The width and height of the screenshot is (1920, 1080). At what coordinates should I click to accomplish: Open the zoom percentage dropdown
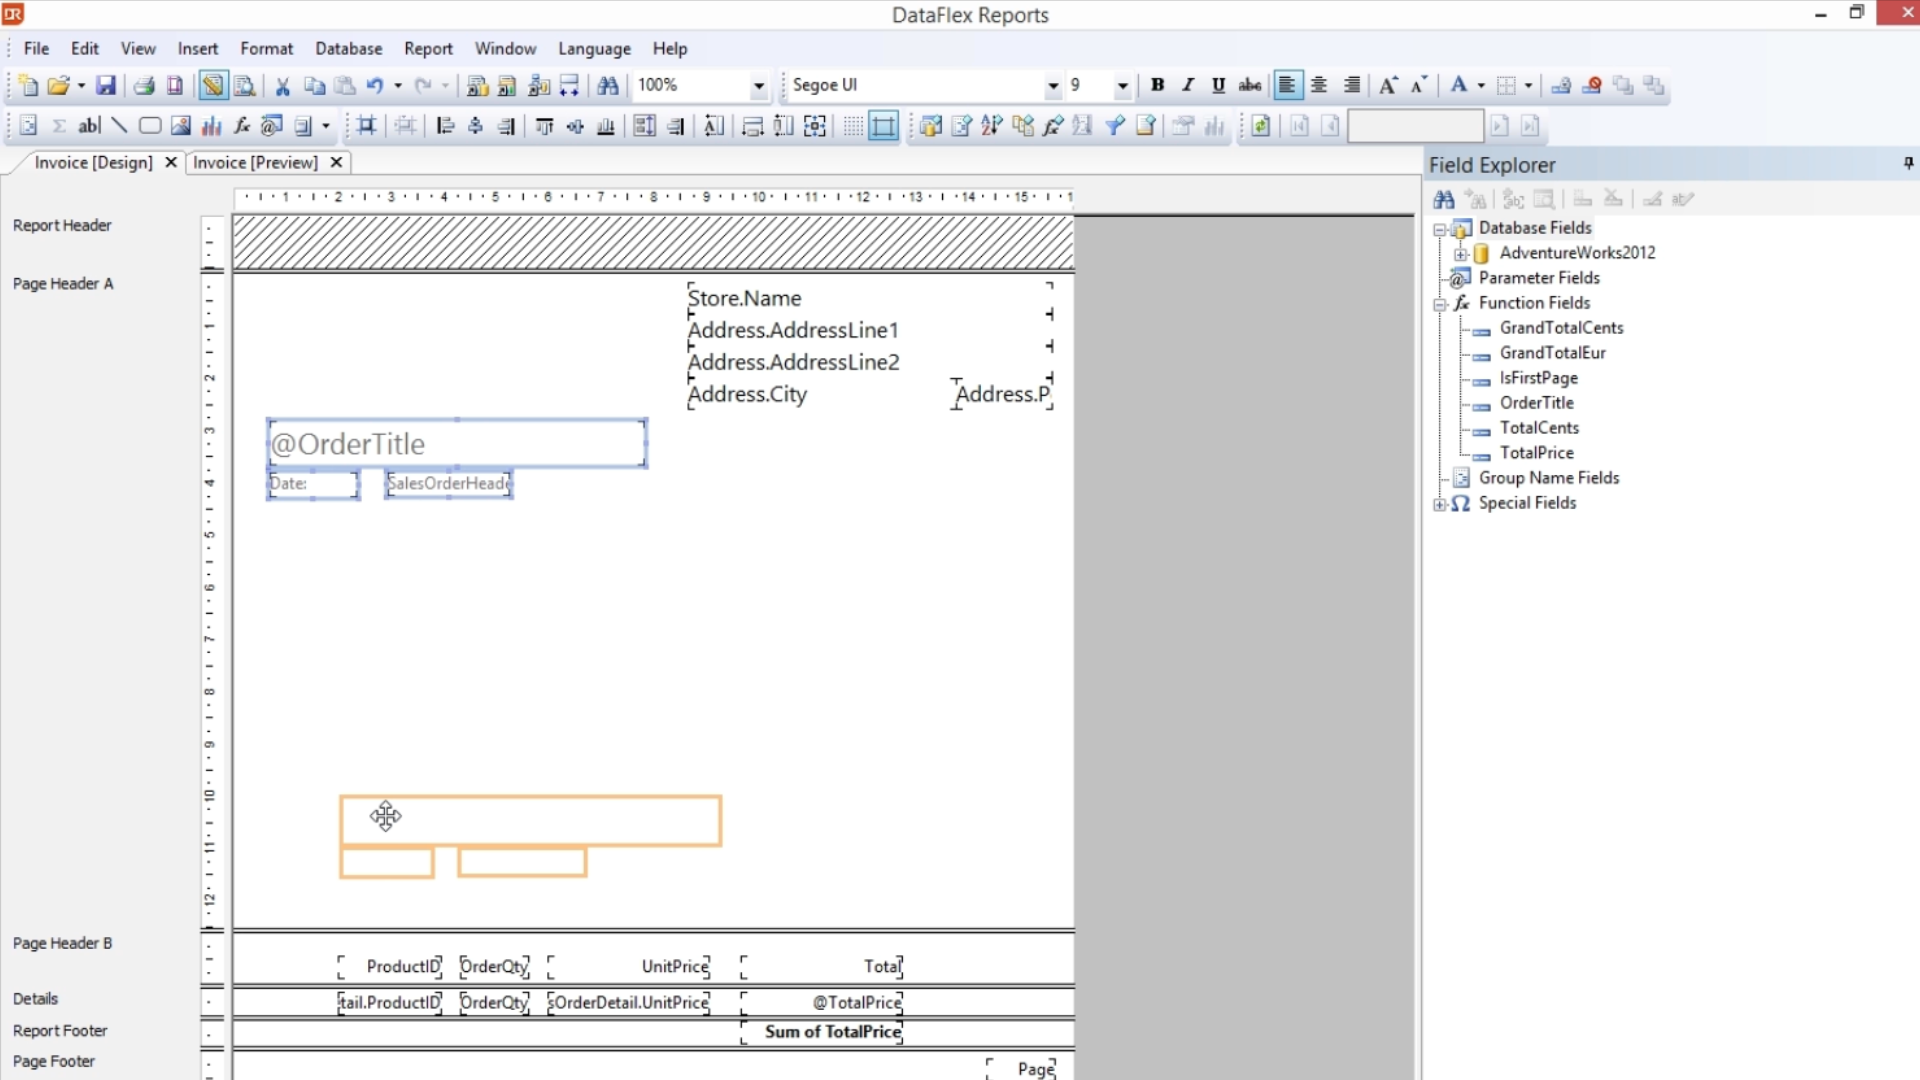tap(758, 86)
